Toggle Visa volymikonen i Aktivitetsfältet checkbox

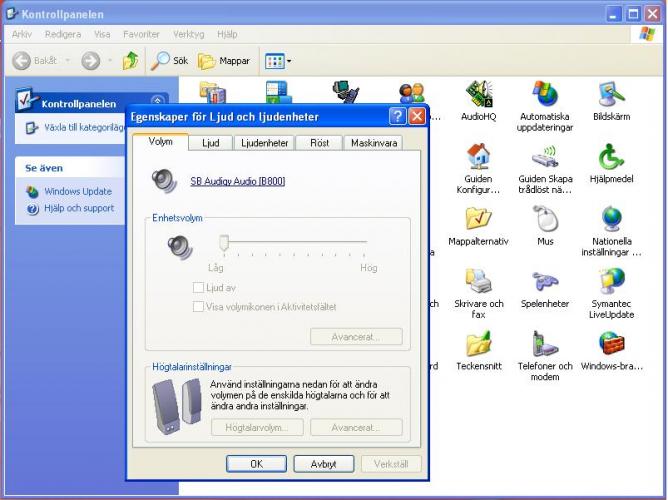pos(199,306)
